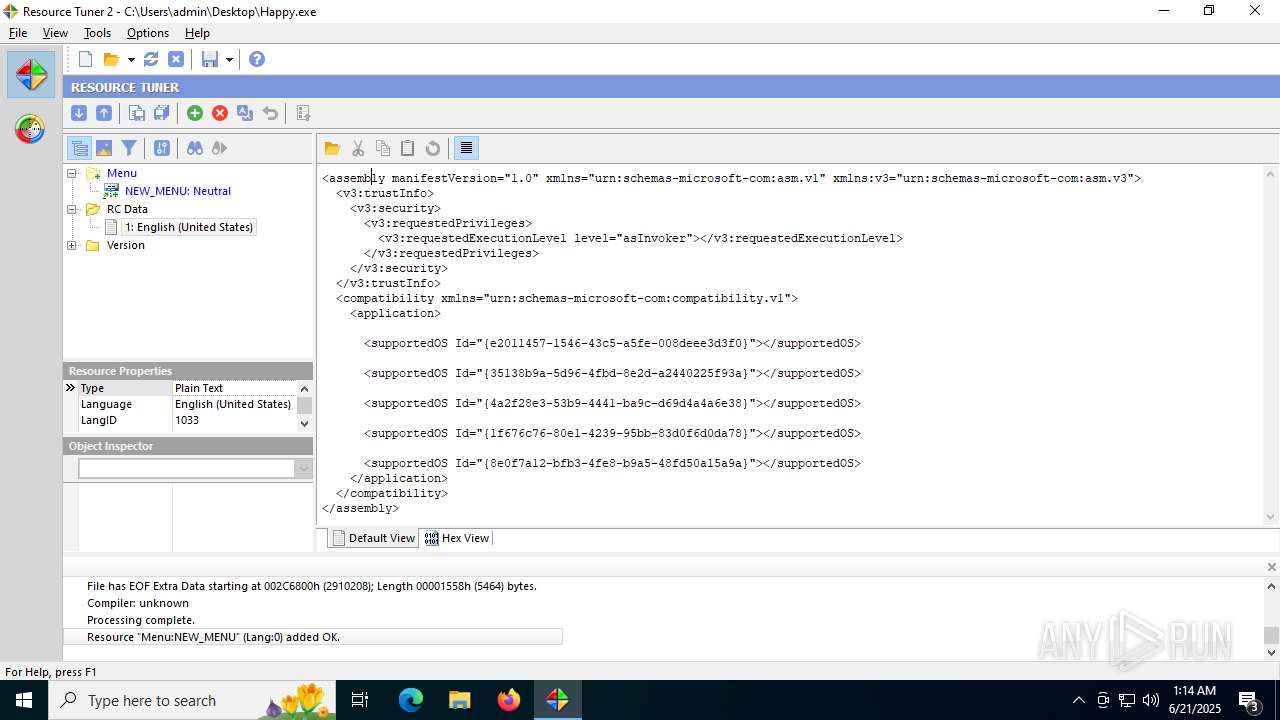Screen dimensions: 1280x720
Task: Collapse the Menu tree folder
Action: click(72, 173)
